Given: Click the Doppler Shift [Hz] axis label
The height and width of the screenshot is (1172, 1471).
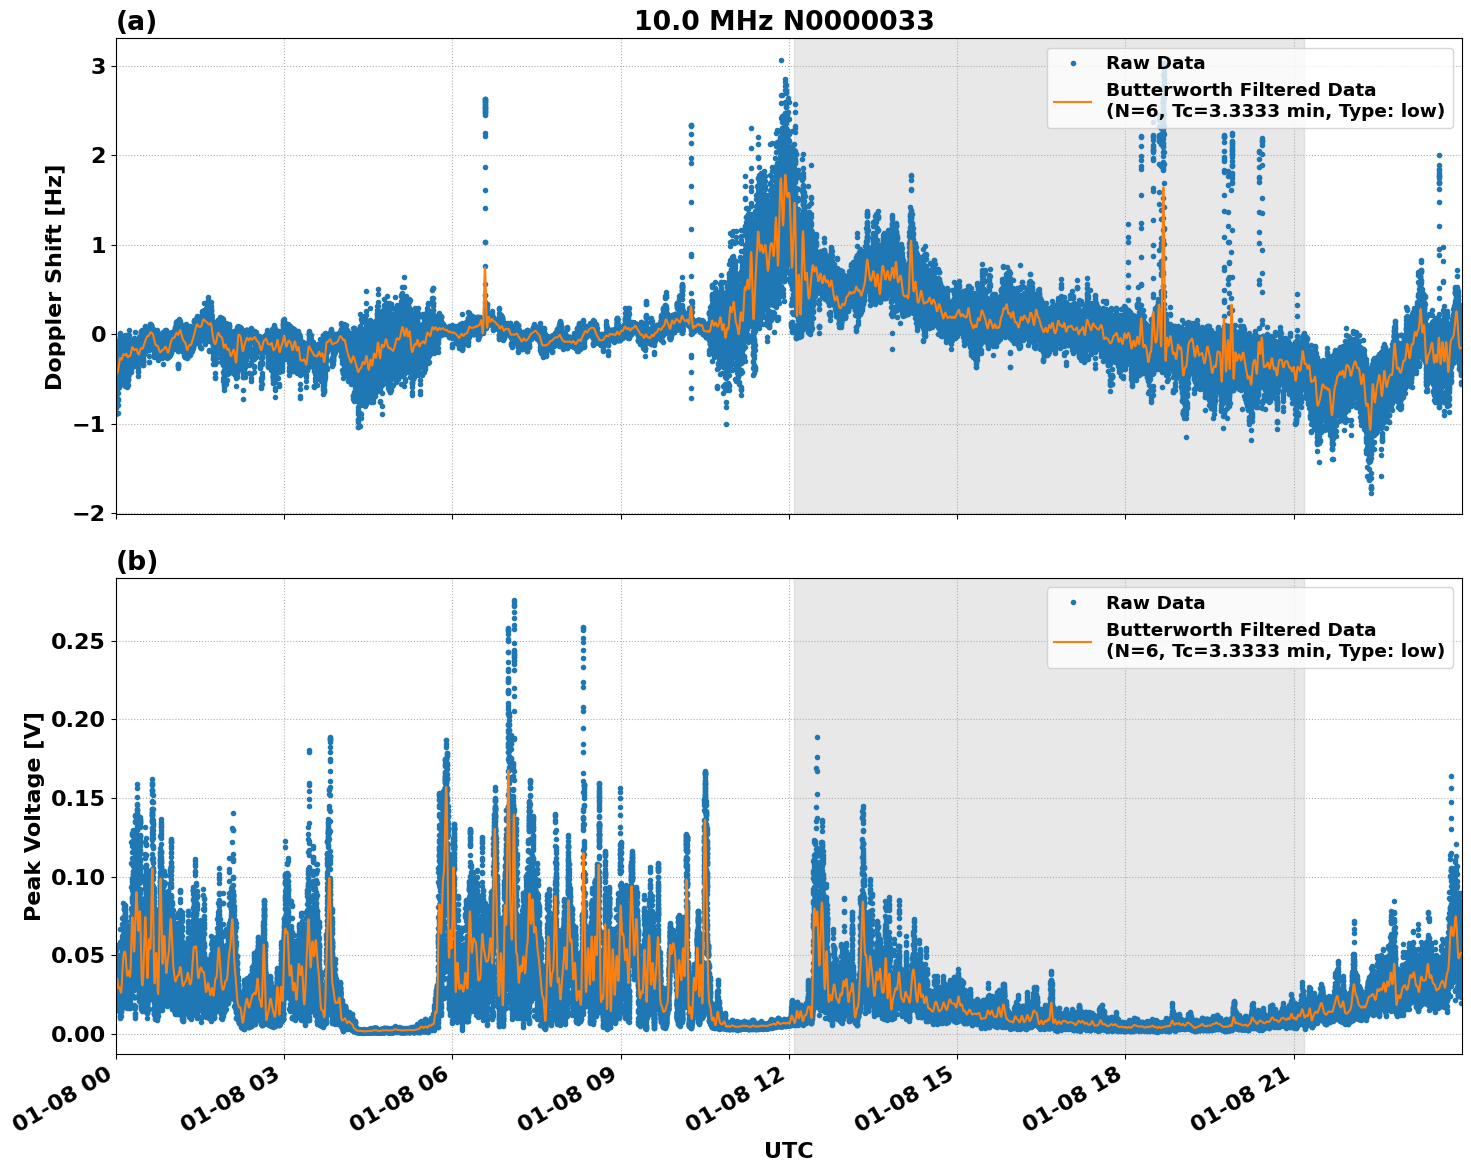Looking at the screenshot, I should coord(58,275).
